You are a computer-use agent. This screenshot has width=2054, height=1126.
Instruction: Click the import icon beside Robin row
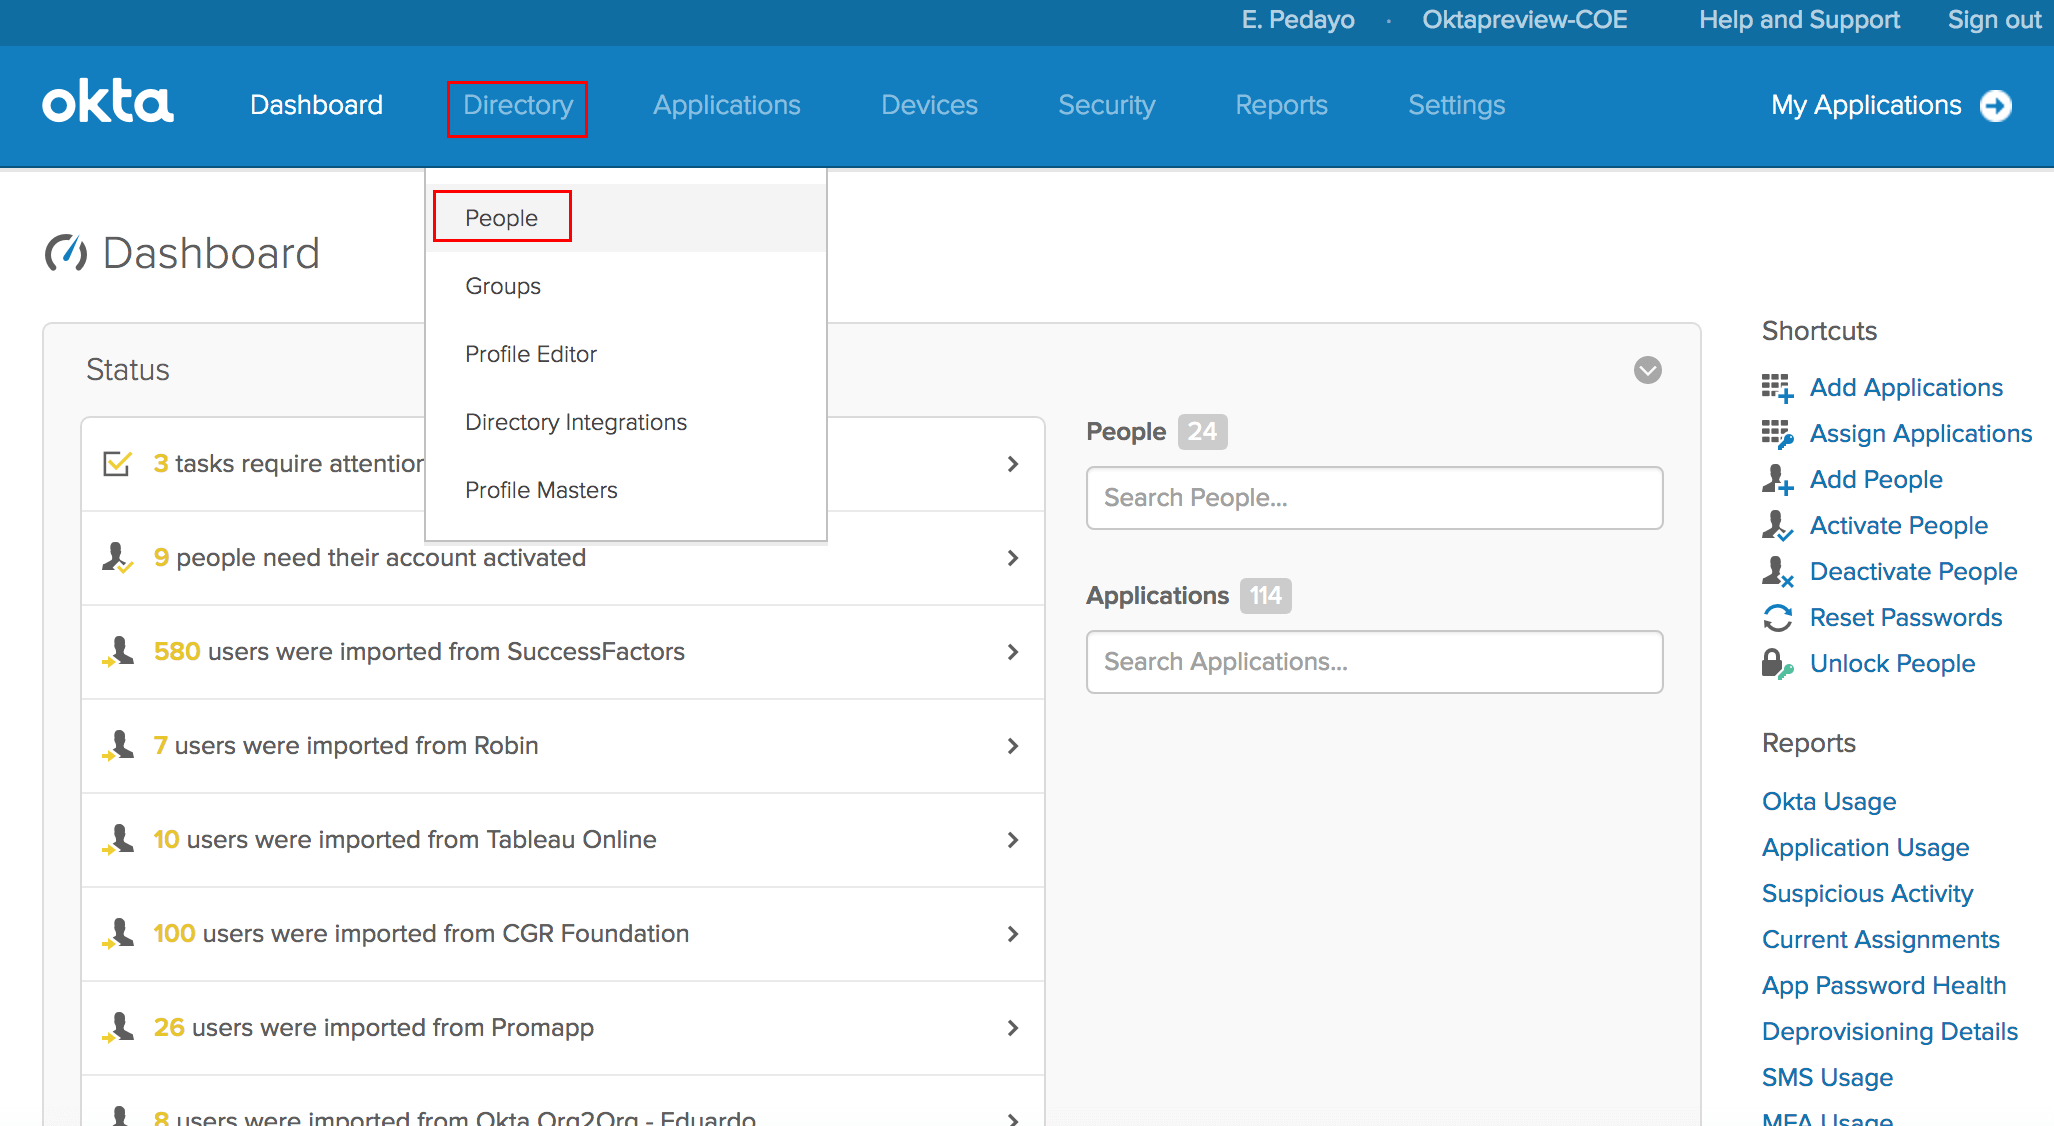[117, 745]
